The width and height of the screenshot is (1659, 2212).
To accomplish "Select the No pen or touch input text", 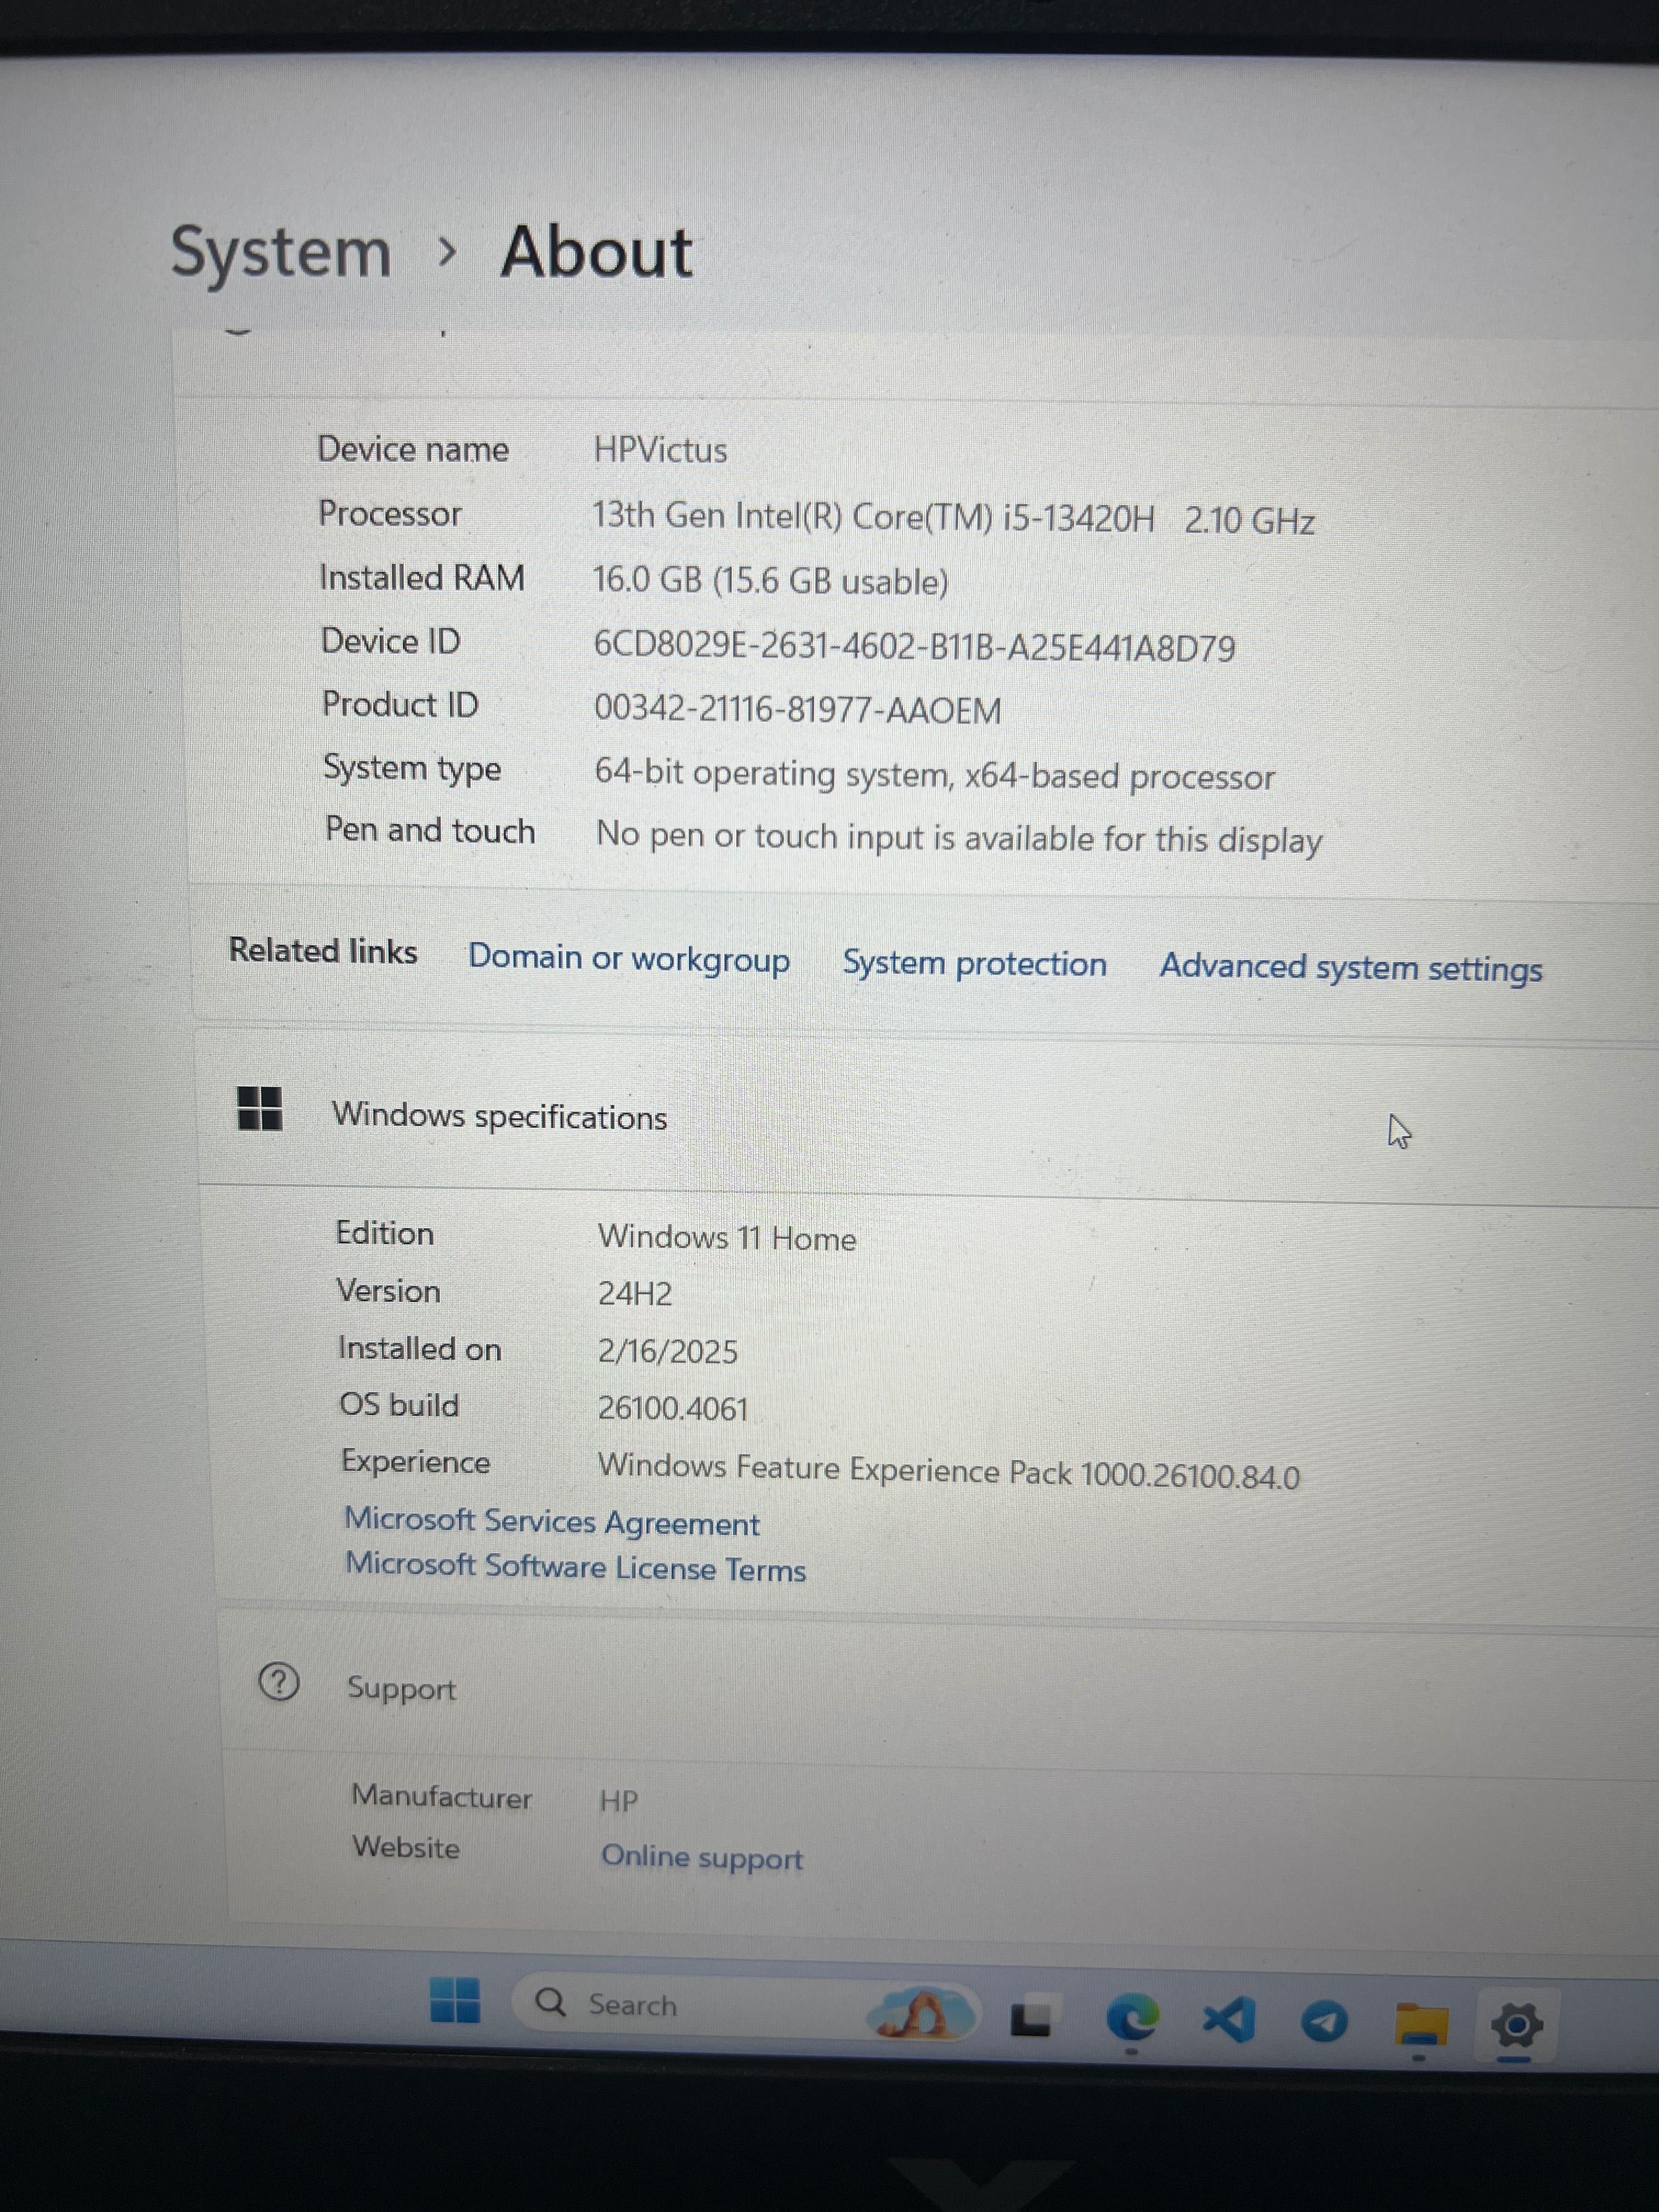I will [x=959, y=837].
